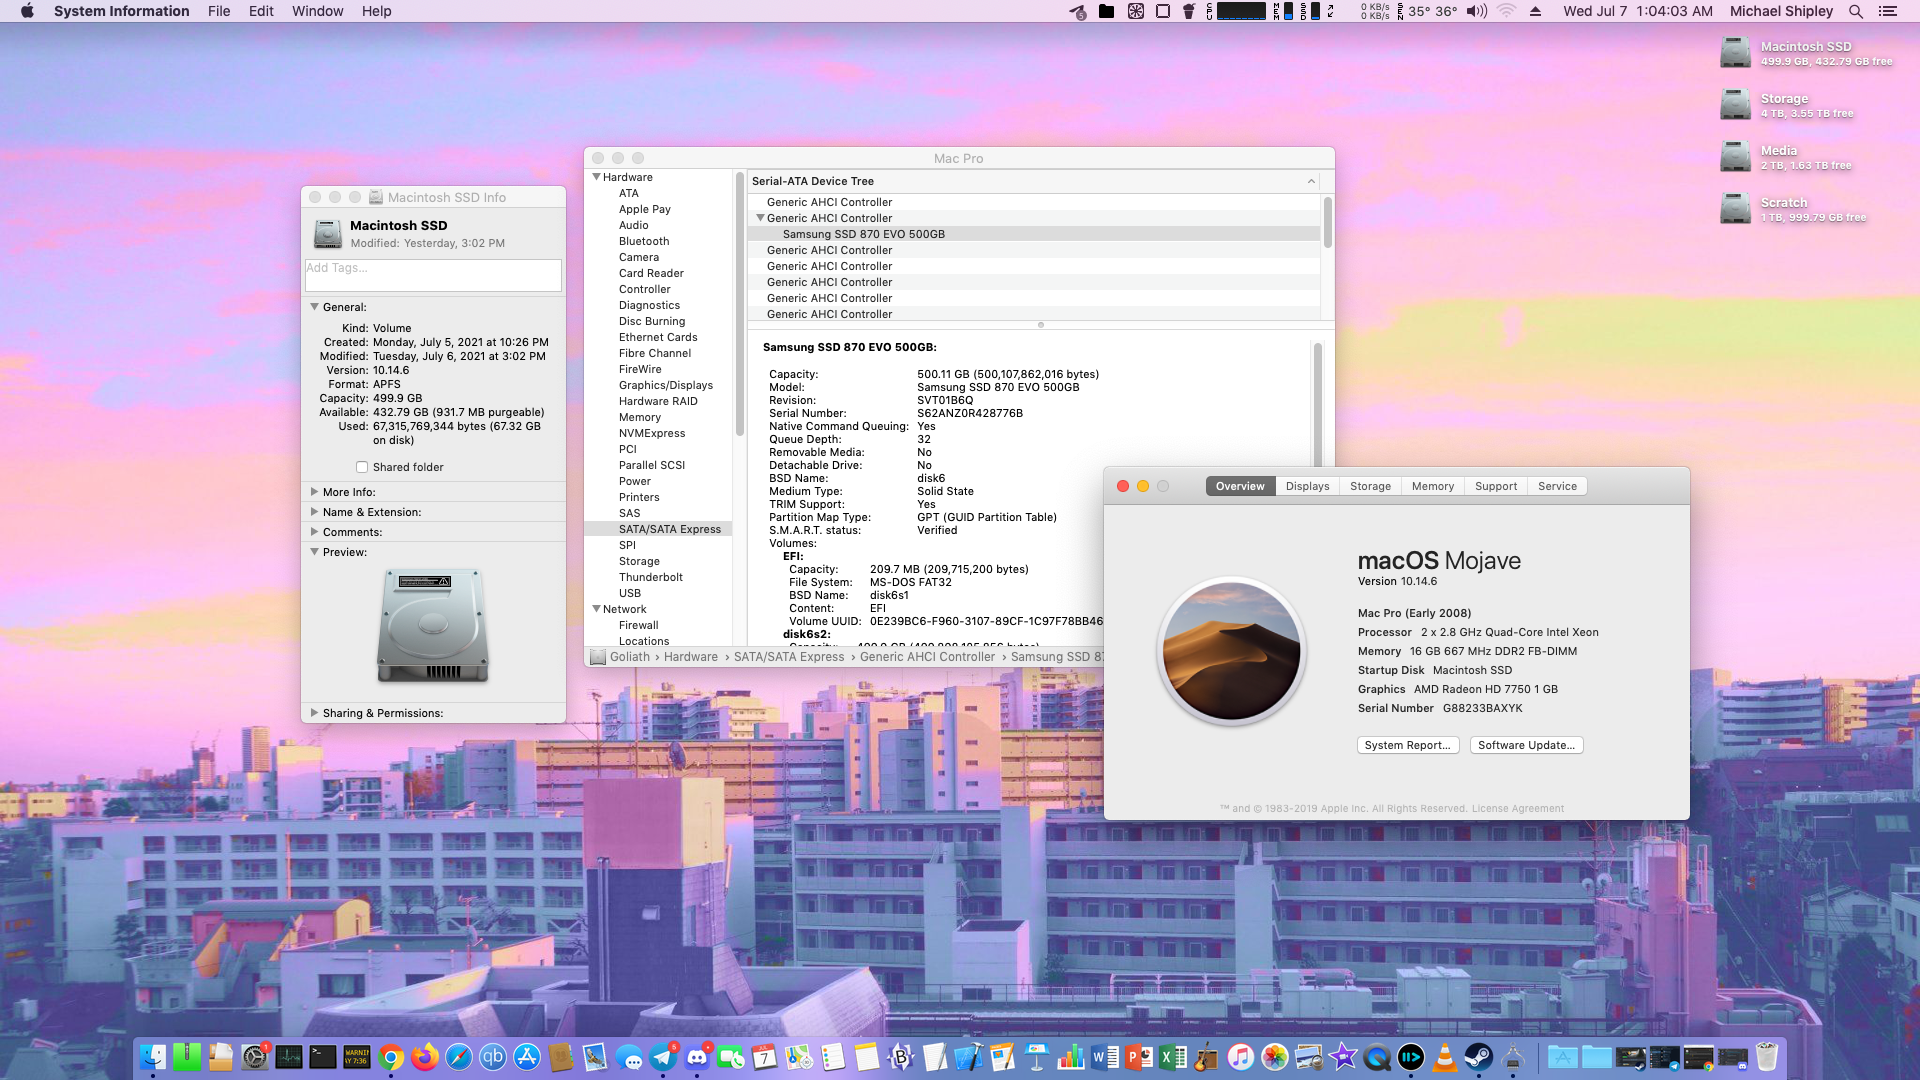Image resolution: width=1920 pixels, height=1080 pixels.
Task: Open the volume control in menu bar
Action: (1477, 11)
